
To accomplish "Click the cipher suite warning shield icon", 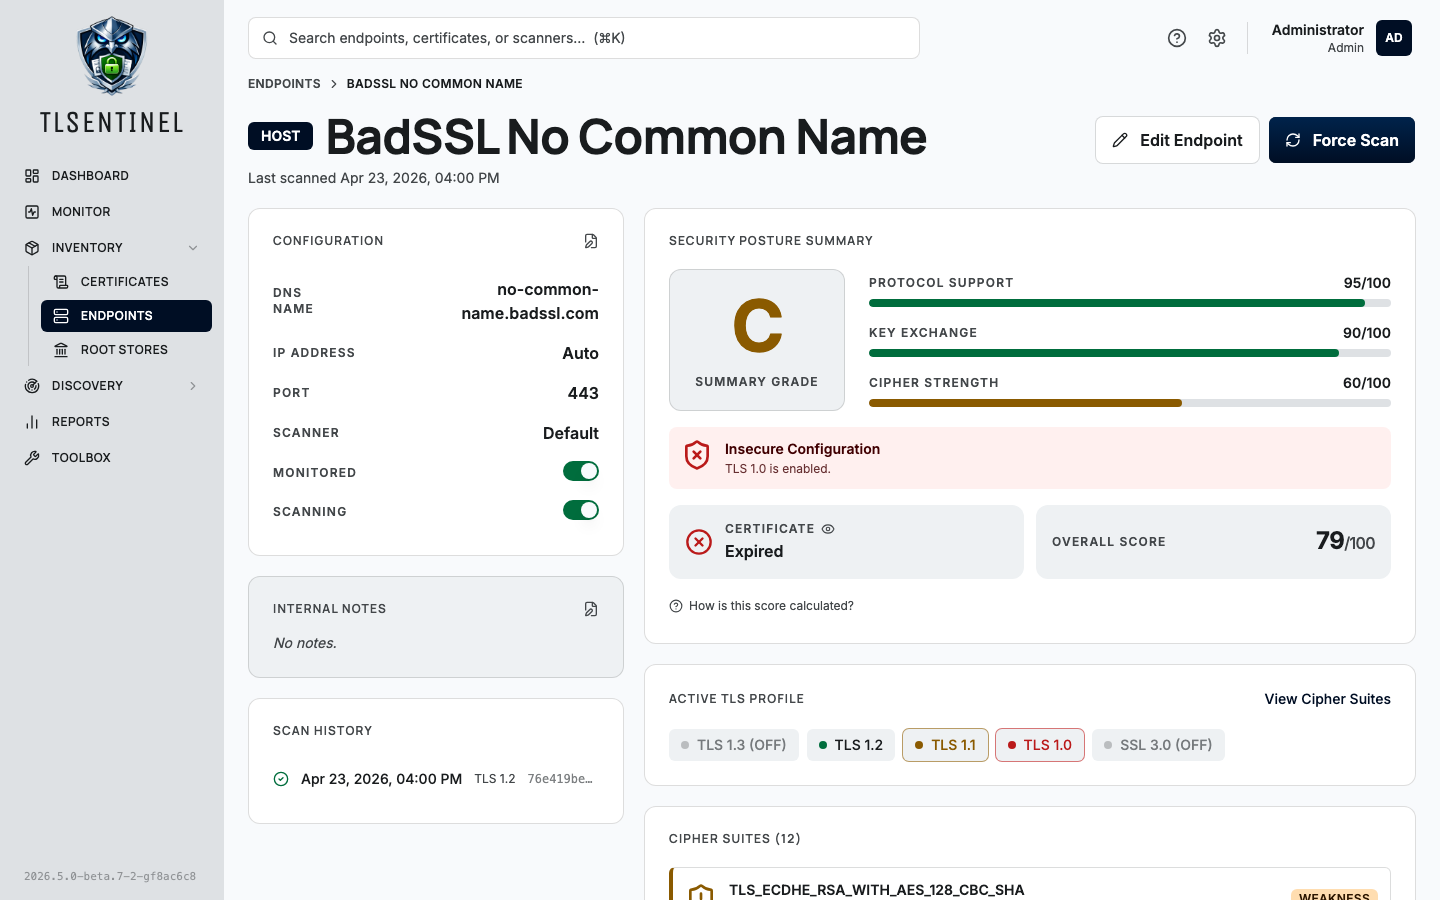I will coord(701,892).
